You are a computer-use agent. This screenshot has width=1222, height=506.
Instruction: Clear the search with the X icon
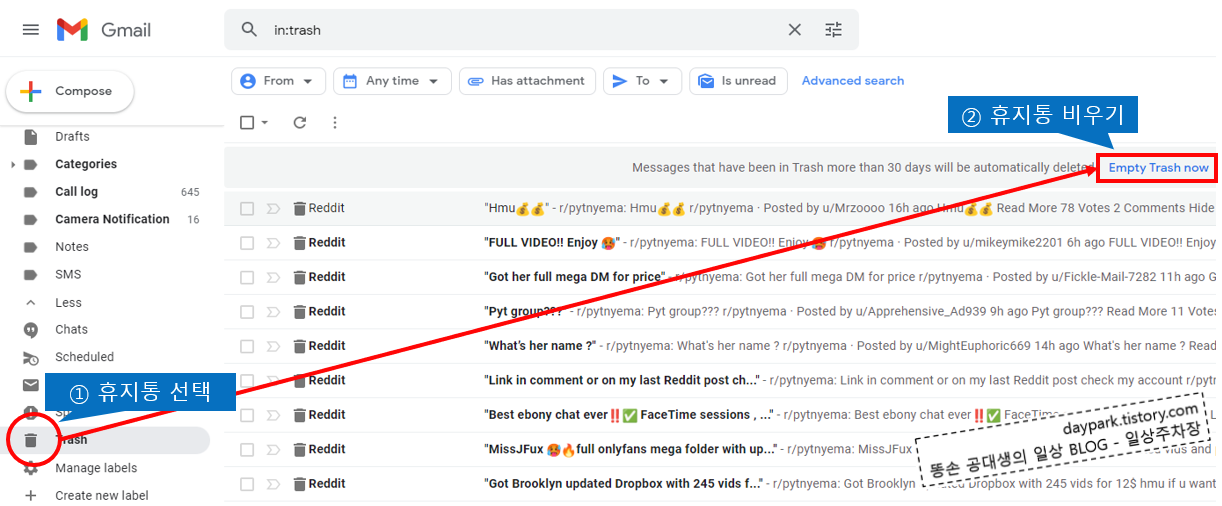795,30
